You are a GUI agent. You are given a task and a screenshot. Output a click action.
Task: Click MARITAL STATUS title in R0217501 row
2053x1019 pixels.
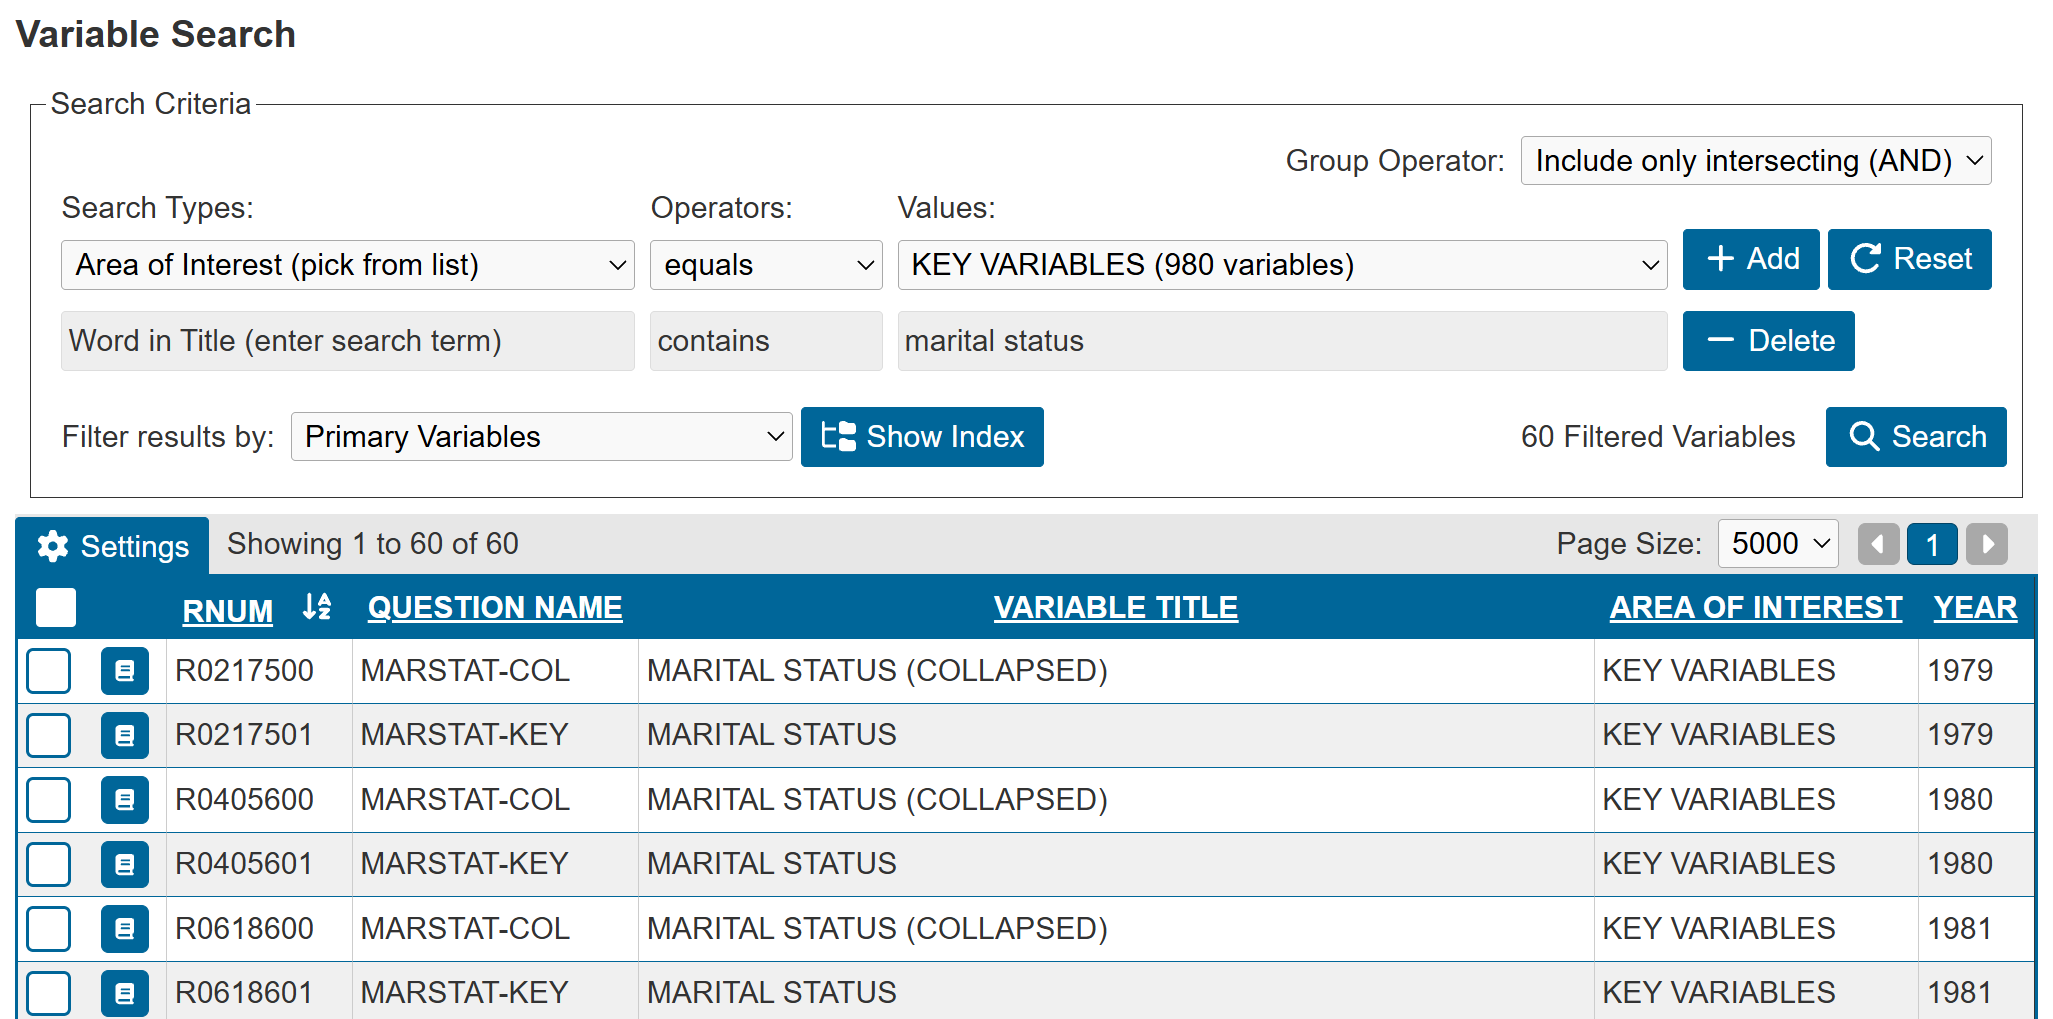(772, 734)
